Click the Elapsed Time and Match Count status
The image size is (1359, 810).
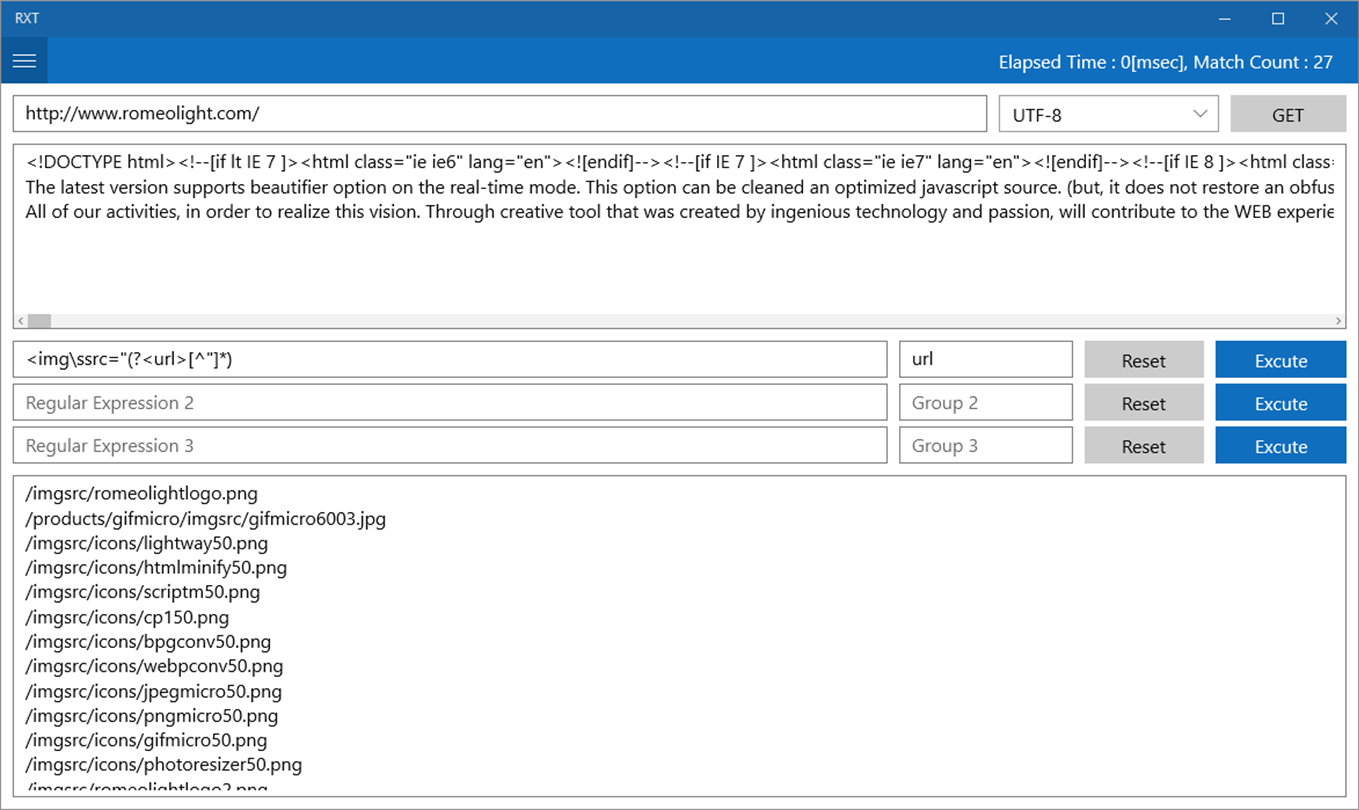point(1166,62)
